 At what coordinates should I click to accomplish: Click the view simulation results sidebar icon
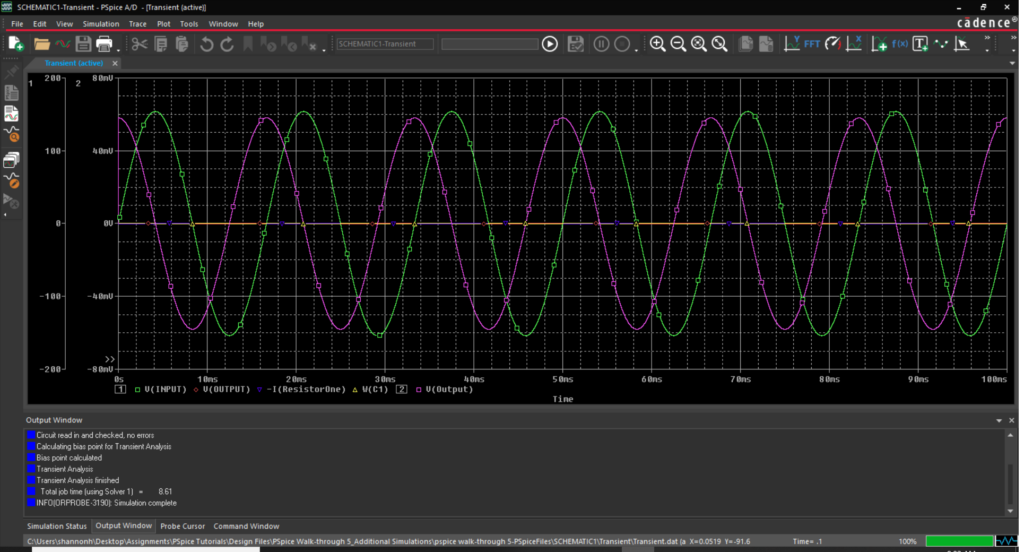(12, 114)
